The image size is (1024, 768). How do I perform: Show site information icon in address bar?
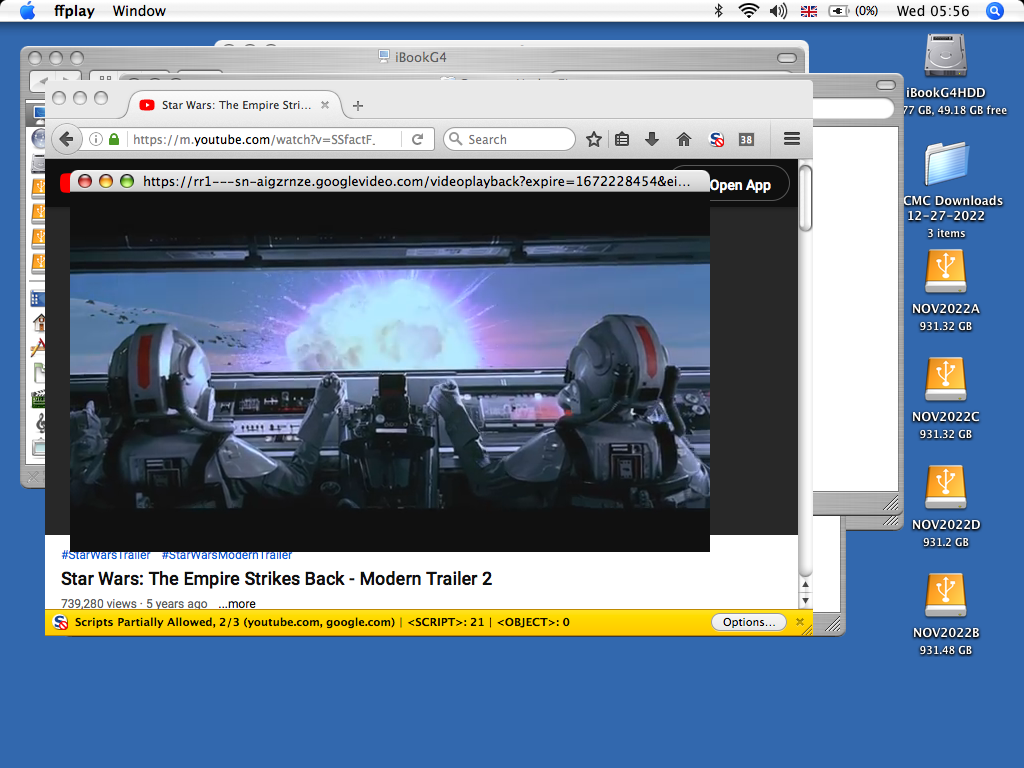tap(96, 139)
